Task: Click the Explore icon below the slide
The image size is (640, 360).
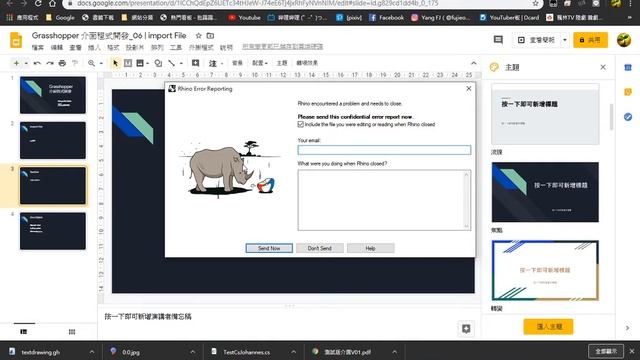Action: click(466, 329)
